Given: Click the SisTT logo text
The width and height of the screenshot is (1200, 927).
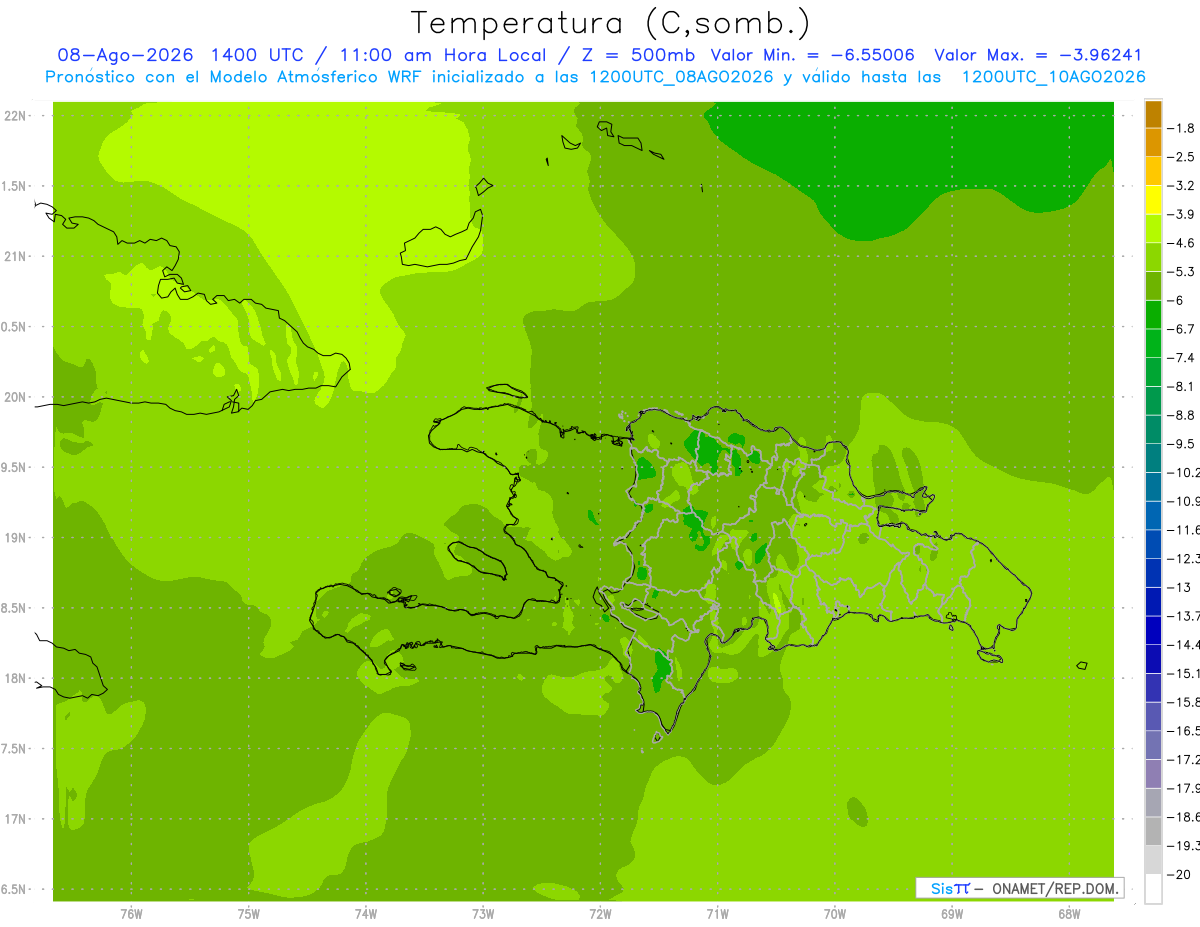Looking at the screenshot, I should click(x=950, y=888).
